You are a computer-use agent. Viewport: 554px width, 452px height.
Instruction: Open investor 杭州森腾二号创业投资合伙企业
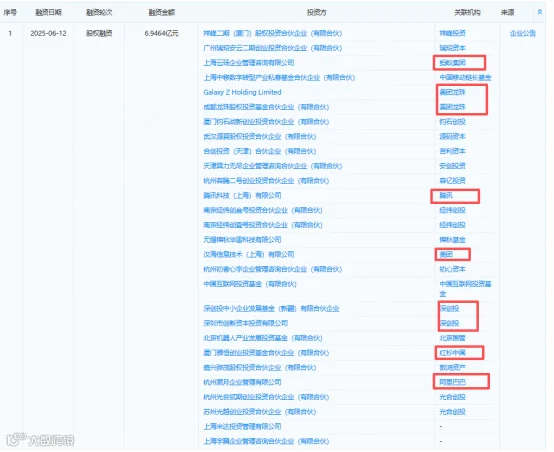pyautogui.click(x=266, y=181)
